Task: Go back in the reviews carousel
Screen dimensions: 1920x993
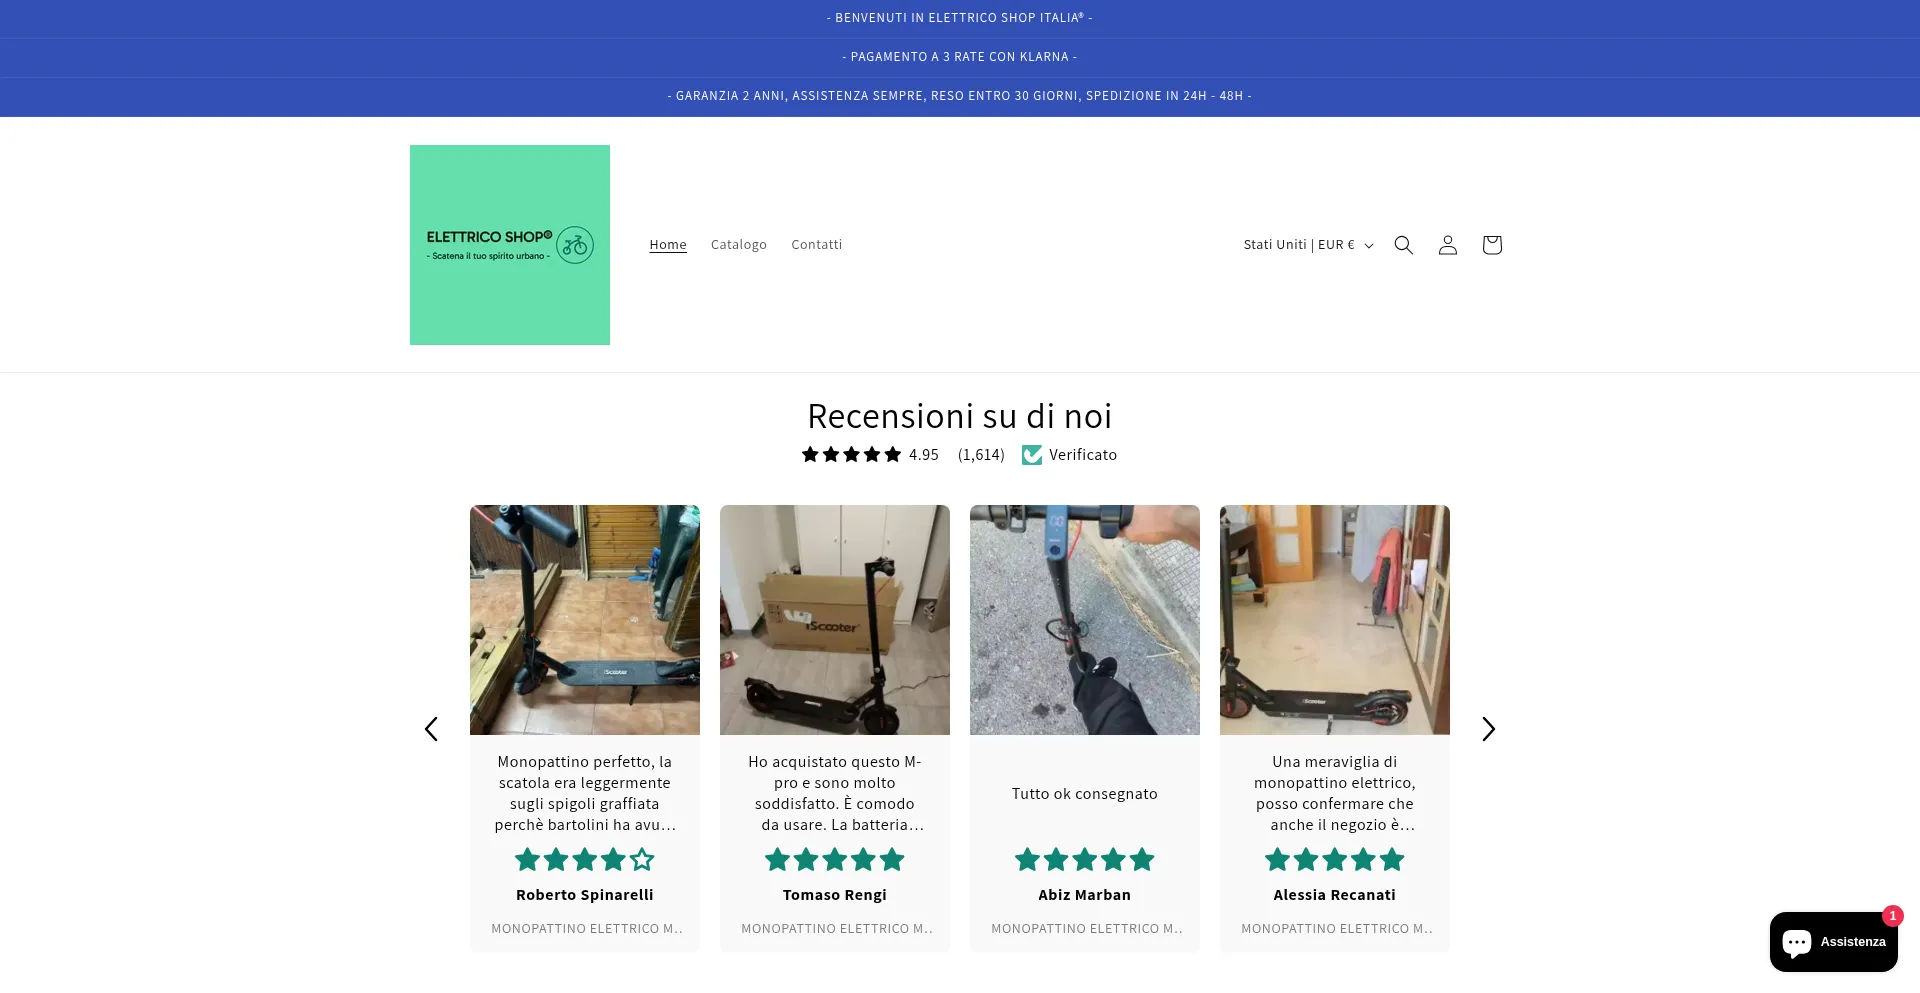Action: pyautogui.click(x=431, y=729)
